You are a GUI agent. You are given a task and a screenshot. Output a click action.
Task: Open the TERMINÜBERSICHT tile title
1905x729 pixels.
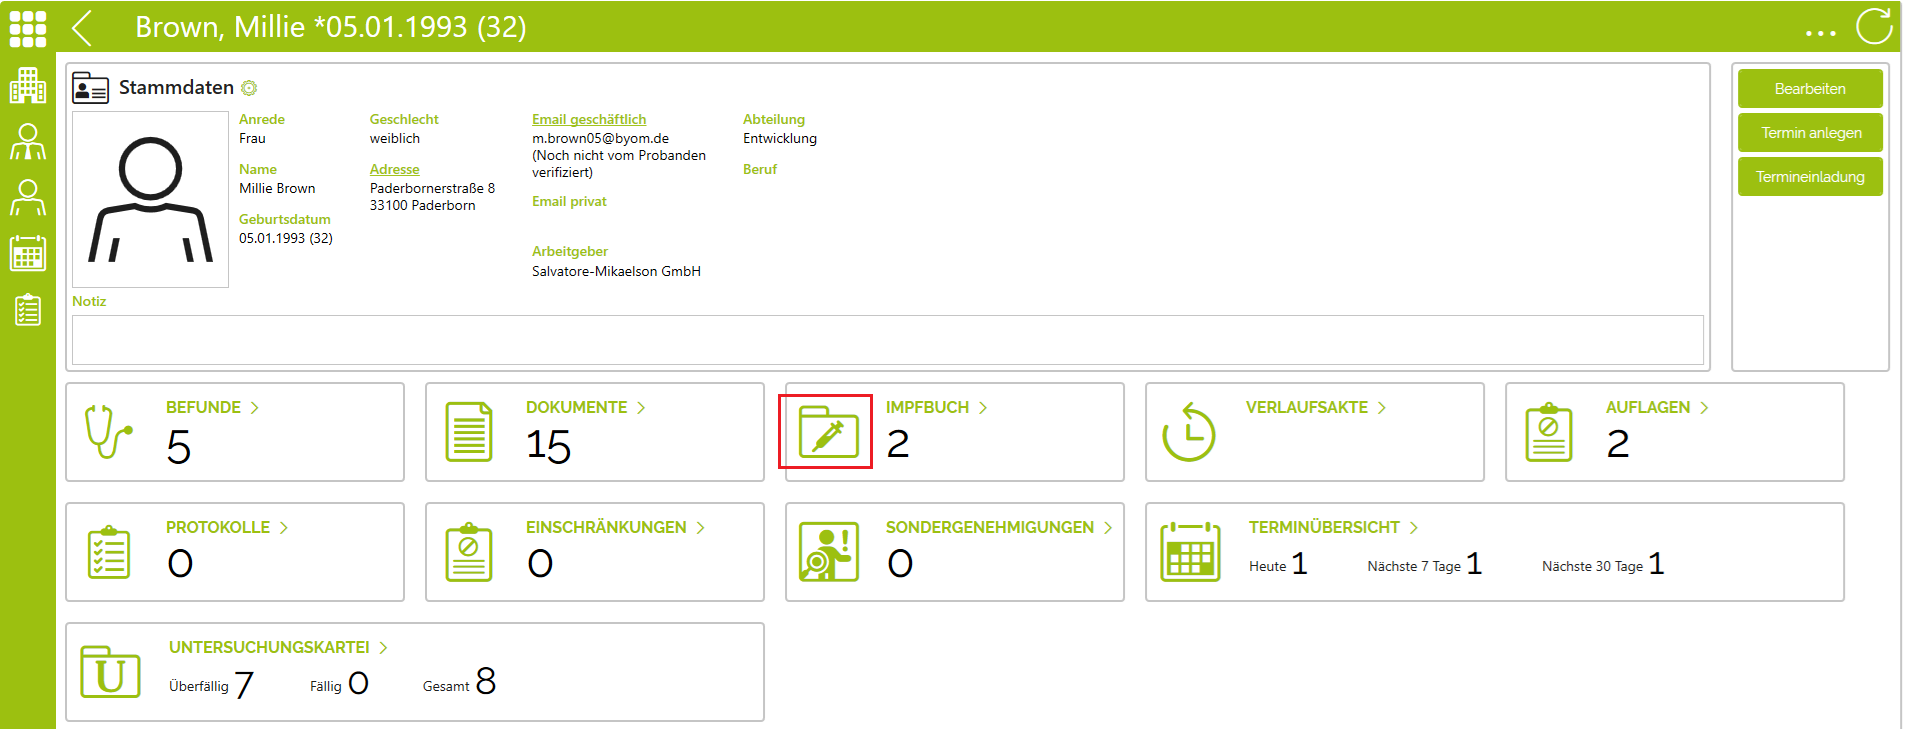pos(1324,528)
